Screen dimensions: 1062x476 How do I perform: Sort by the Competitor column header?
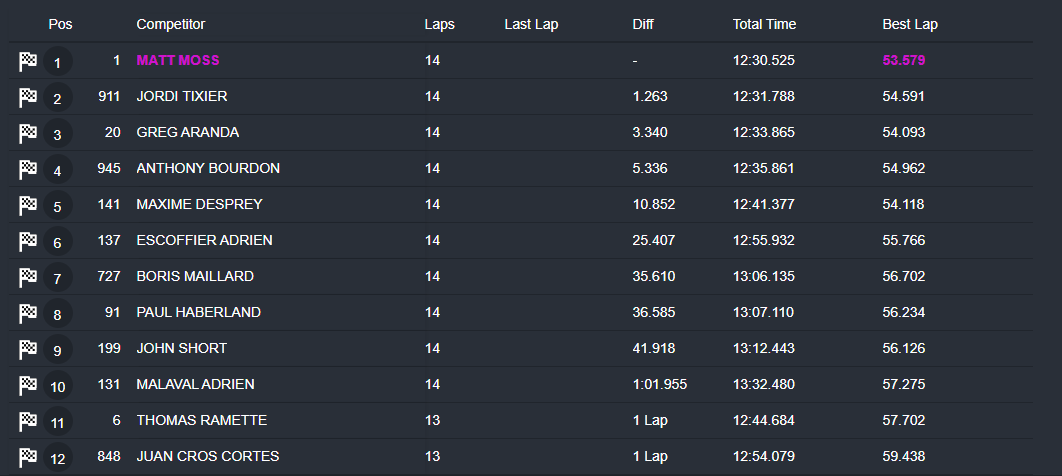click(170, 24)
